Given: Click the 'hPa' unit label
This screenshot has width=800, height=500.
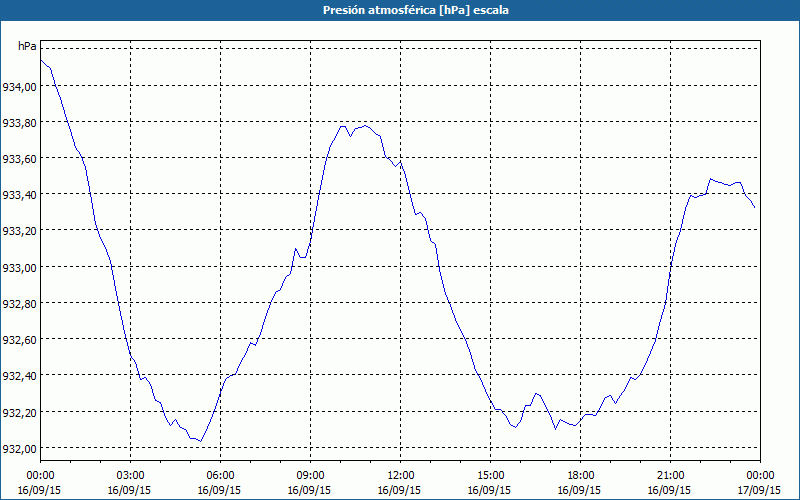Looking at the screenshot, I should pos(27,46).
